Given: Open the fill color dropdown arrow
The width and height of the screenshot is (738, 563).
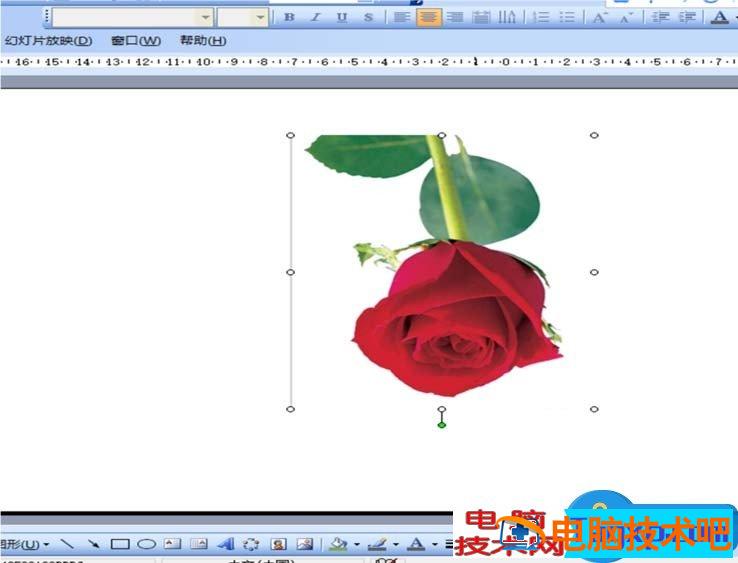Looking at the screenshot, I should (x=357, y=545).
